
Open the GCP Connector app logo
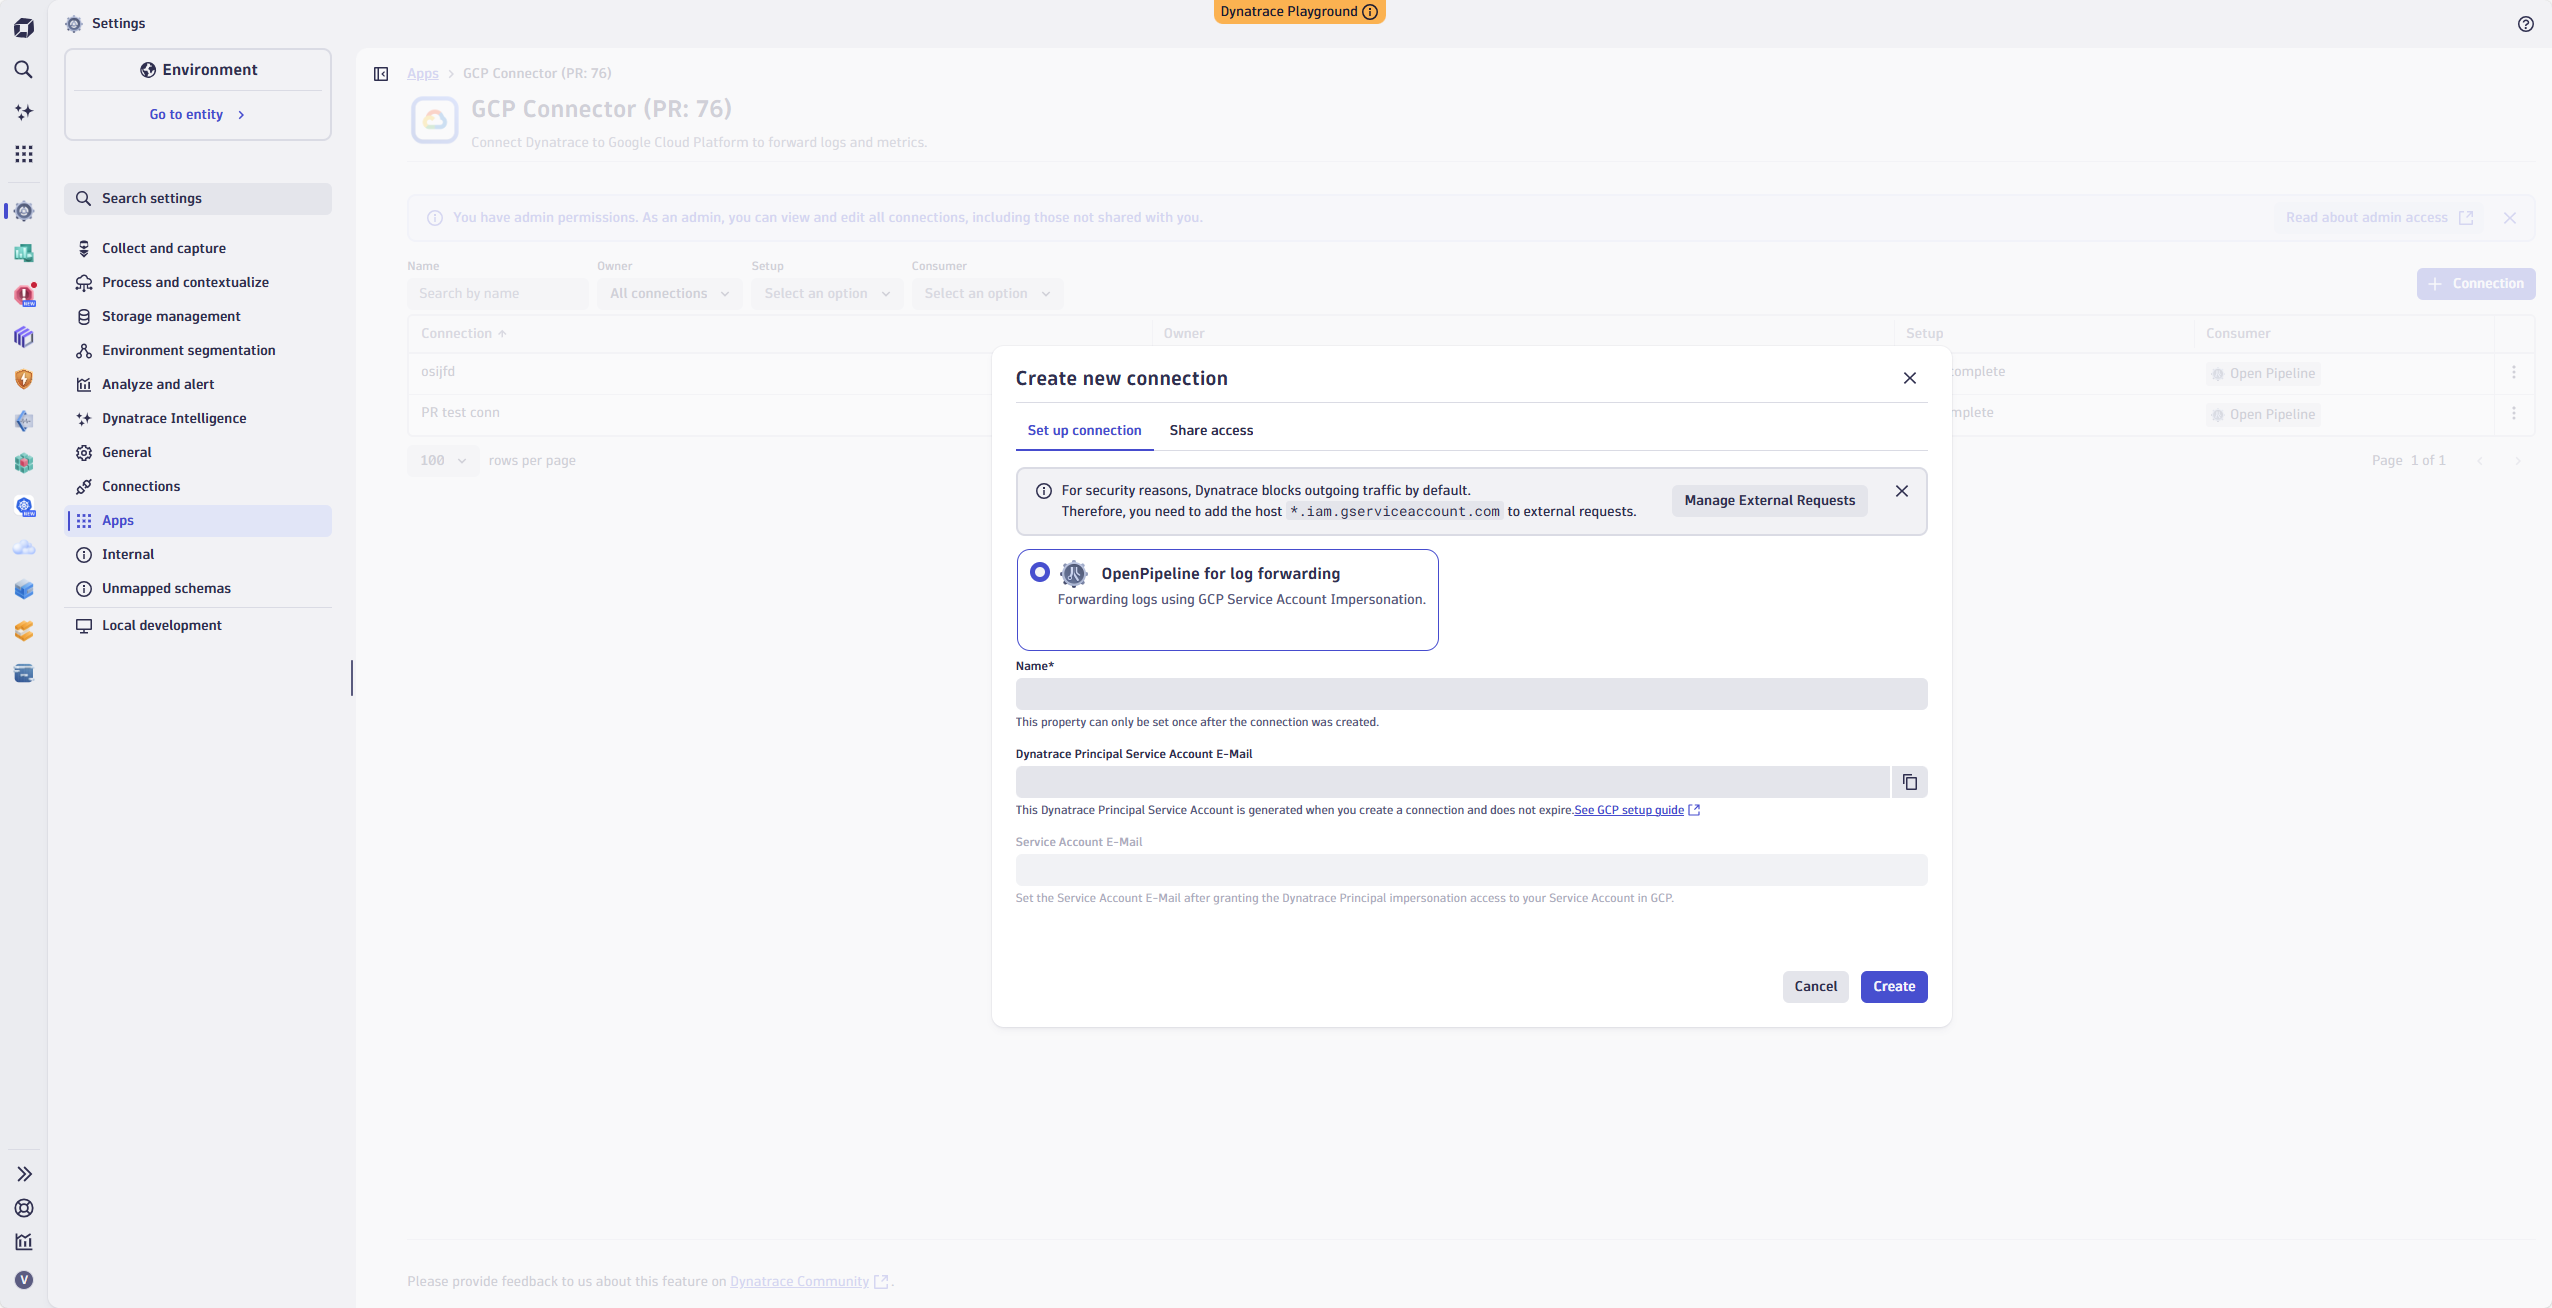435,120
